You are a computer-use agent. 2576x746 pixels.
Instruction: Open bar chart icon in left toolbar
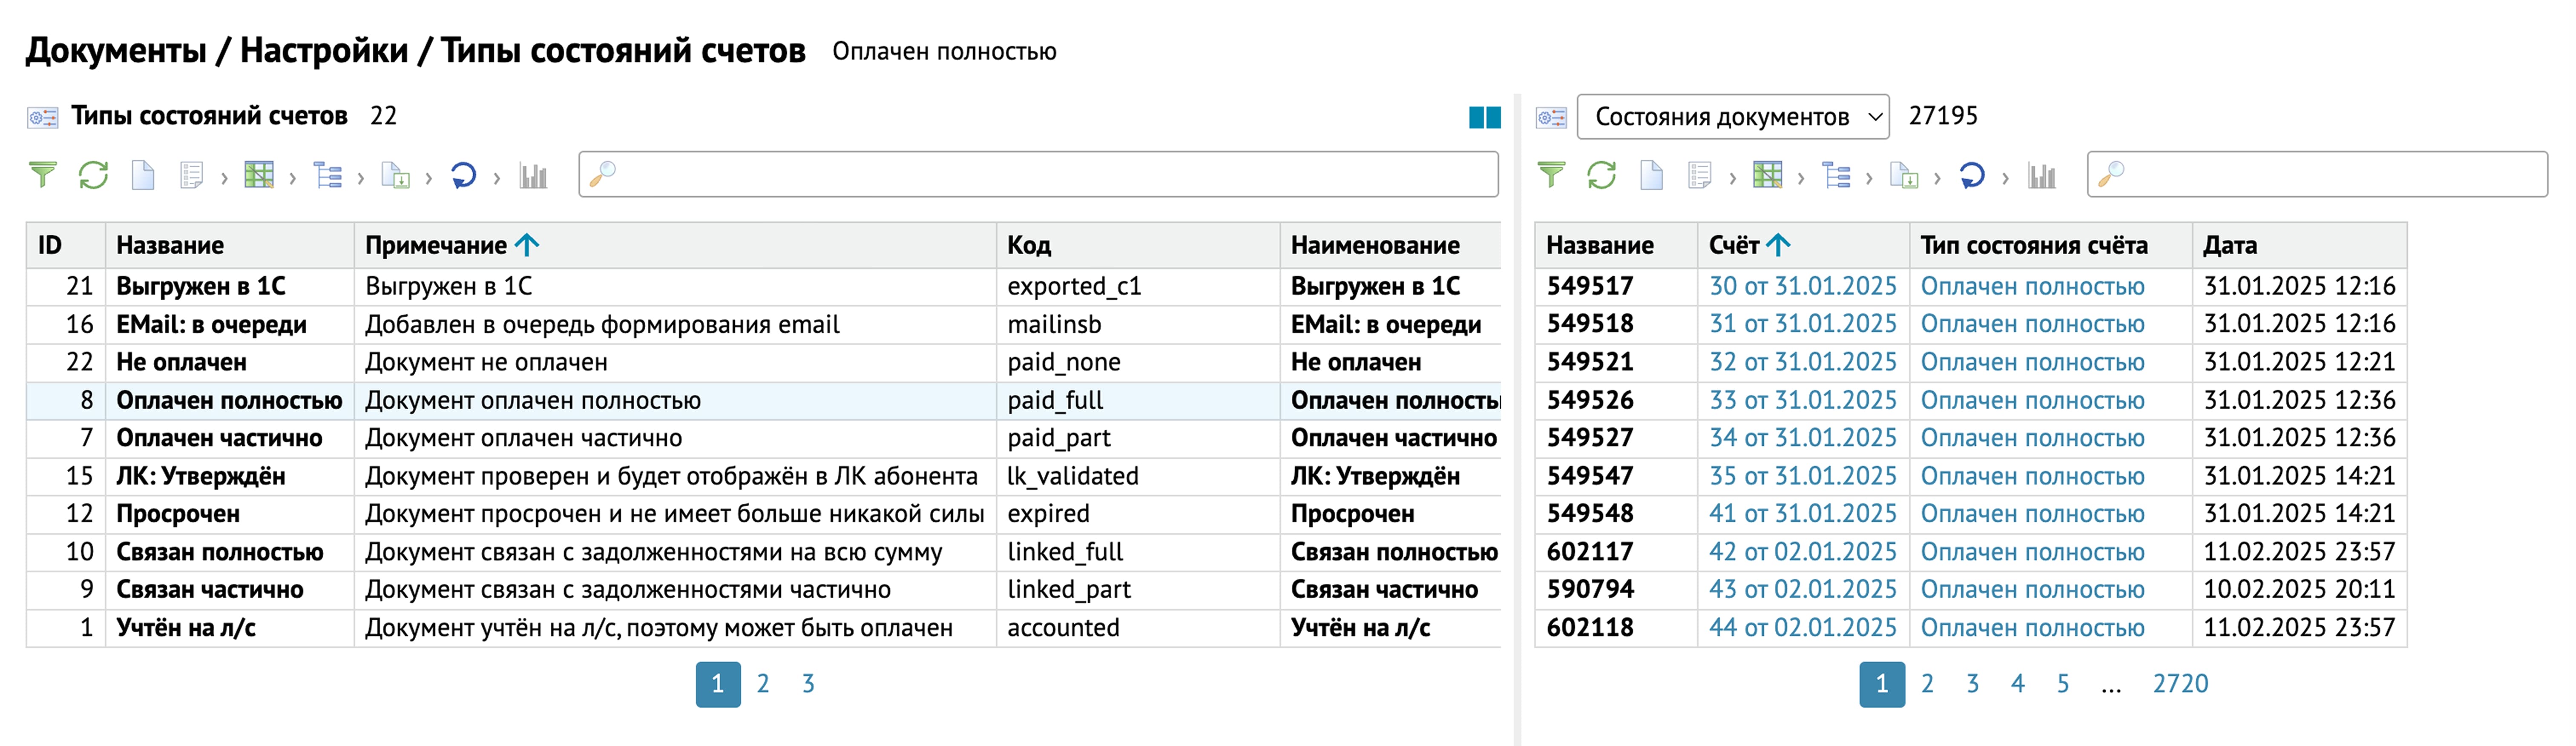pyautogui.click(x=533, y=176)
